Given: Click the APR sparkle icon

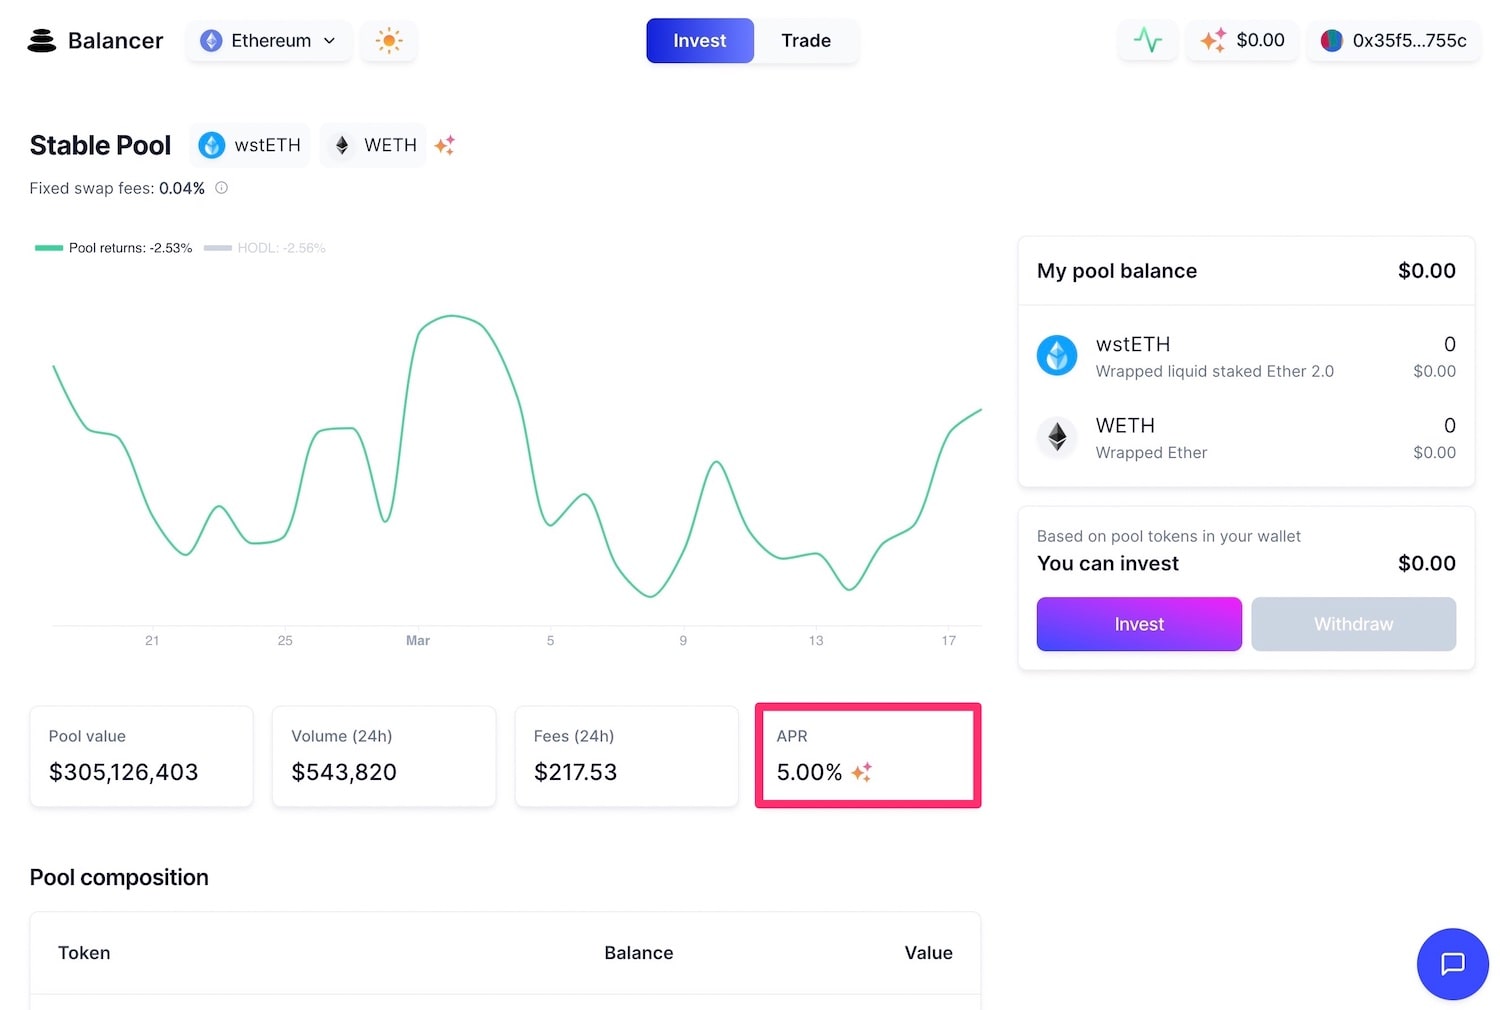Looking at the screenshot, I should 862,772.
